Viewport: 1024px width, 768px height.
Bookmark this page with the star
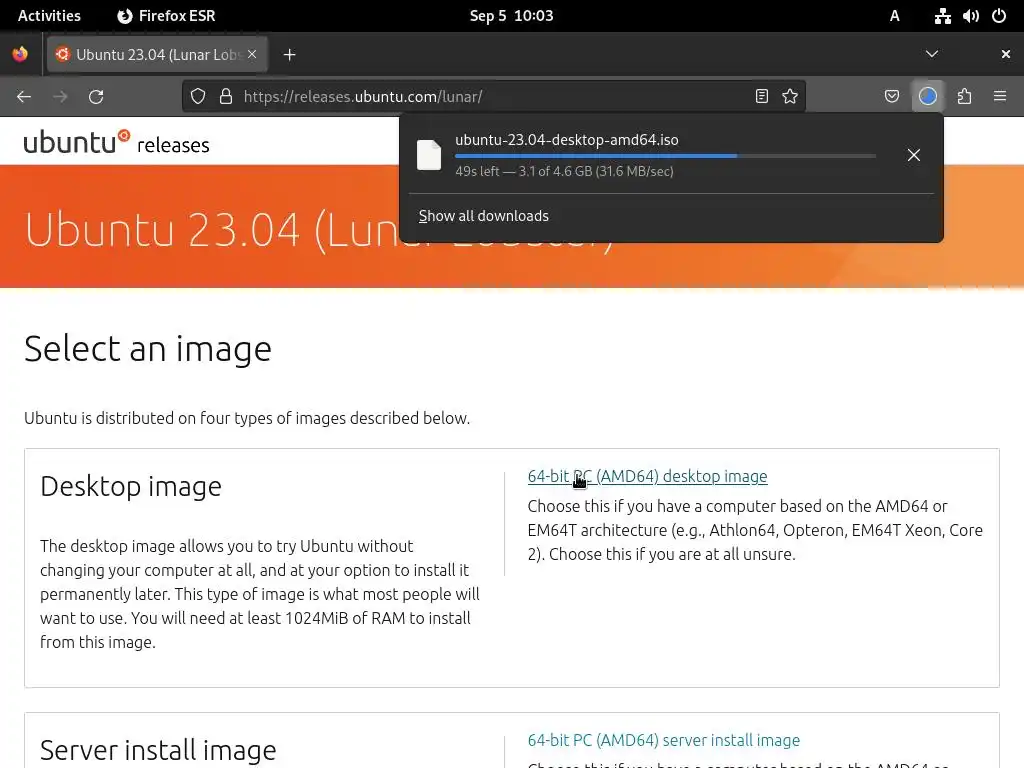(790, 97)
